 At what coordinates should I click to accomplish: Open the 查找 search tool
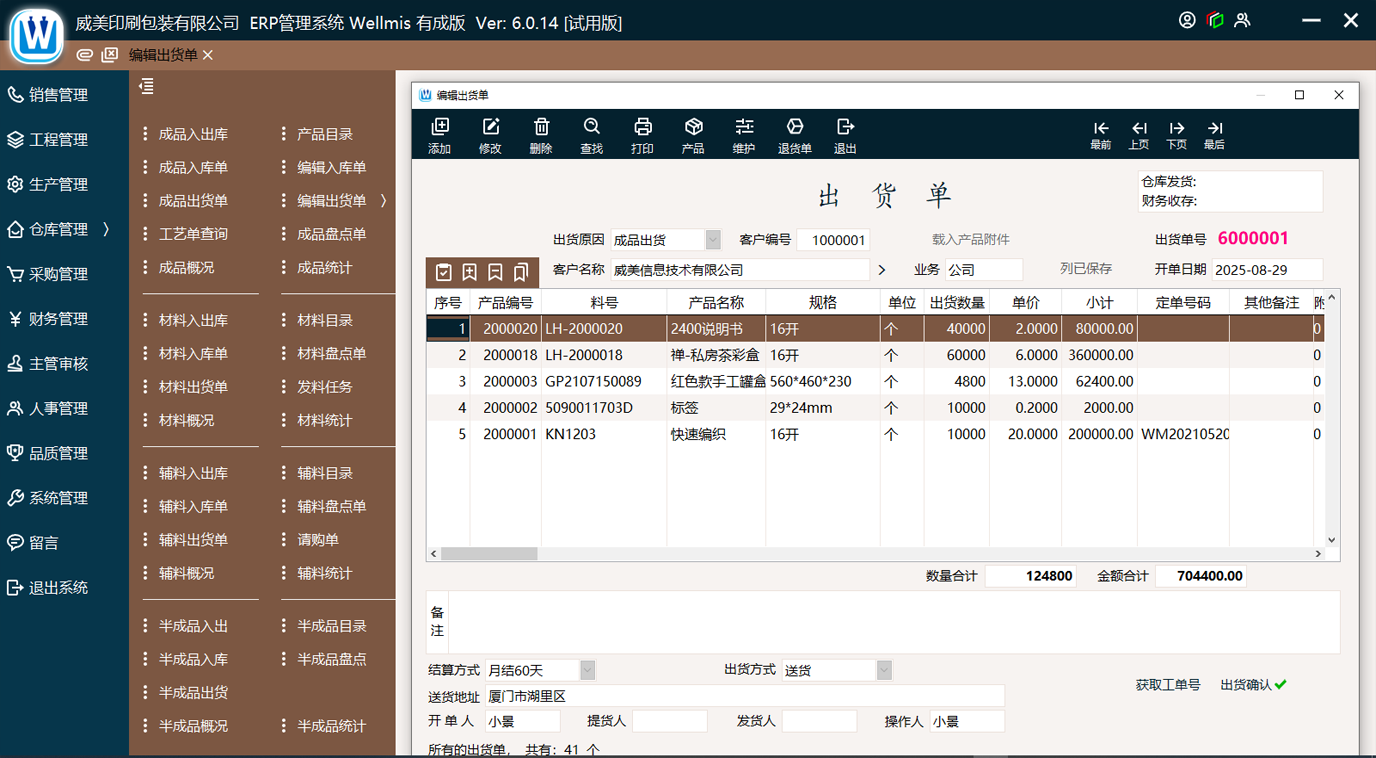[592, 133]
